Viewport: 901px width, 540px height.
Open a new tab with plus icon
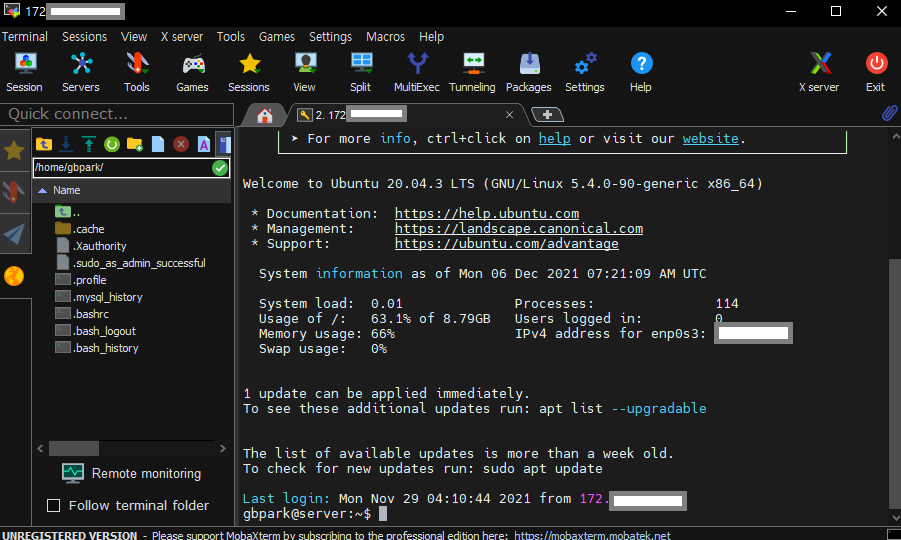click(x=548, y=115)
